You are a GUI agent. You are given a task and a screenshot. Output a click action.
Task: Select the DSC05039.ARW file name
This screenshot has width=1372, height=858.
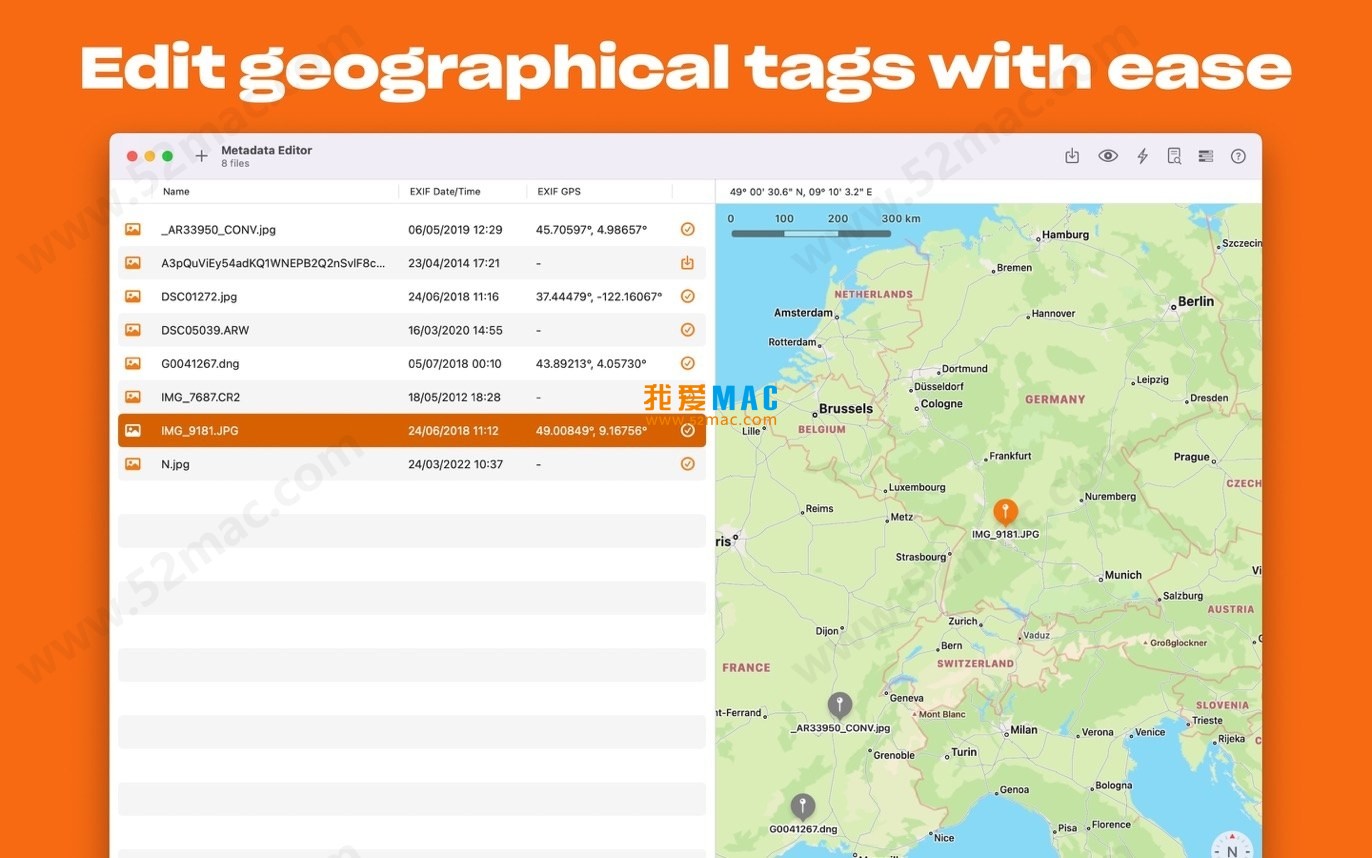206,330
